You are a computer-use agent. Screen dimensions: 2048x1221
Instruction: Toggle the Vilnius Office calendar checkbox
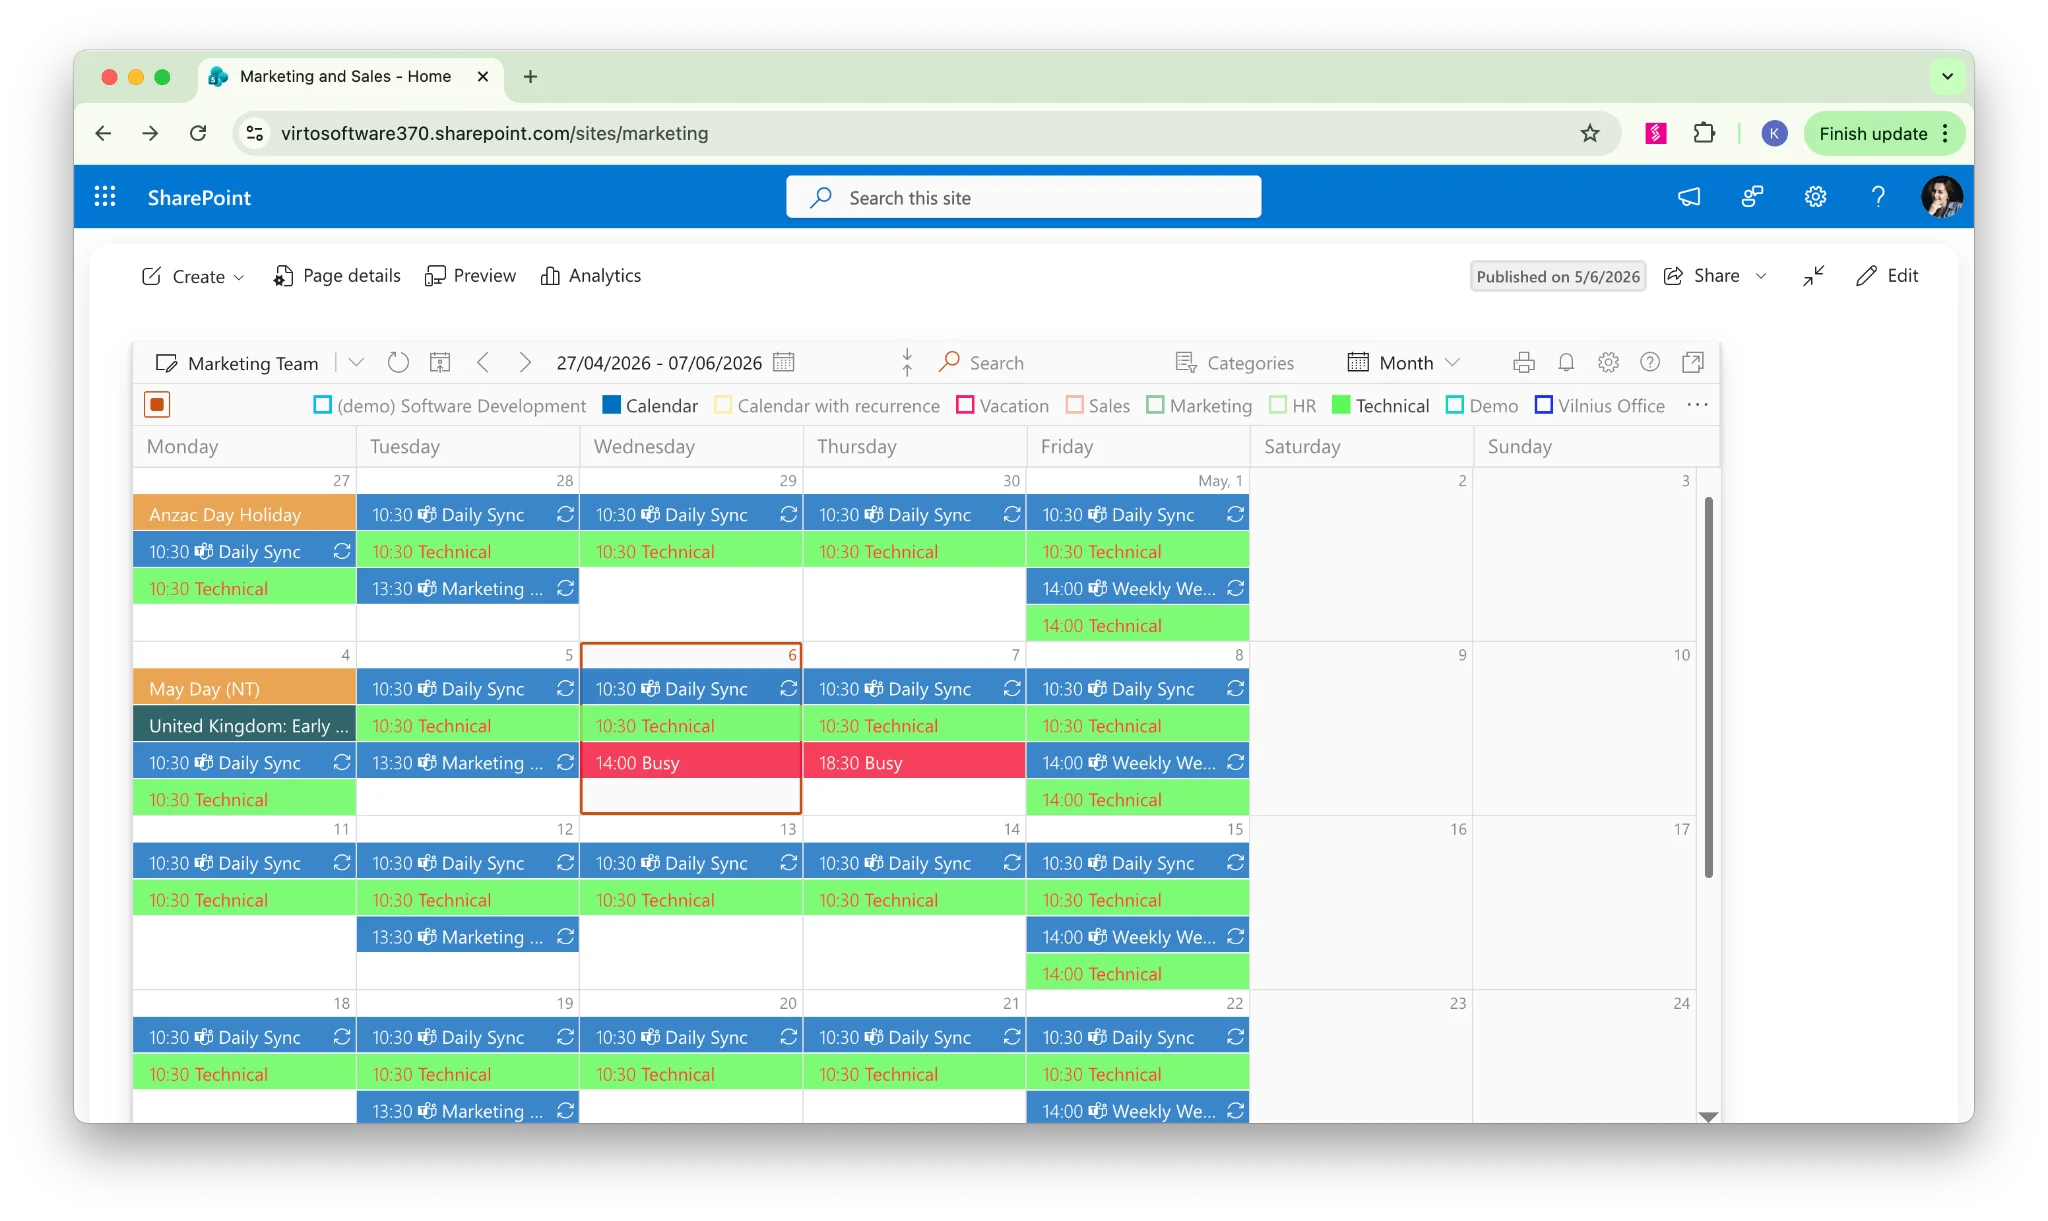[1543, 405]
